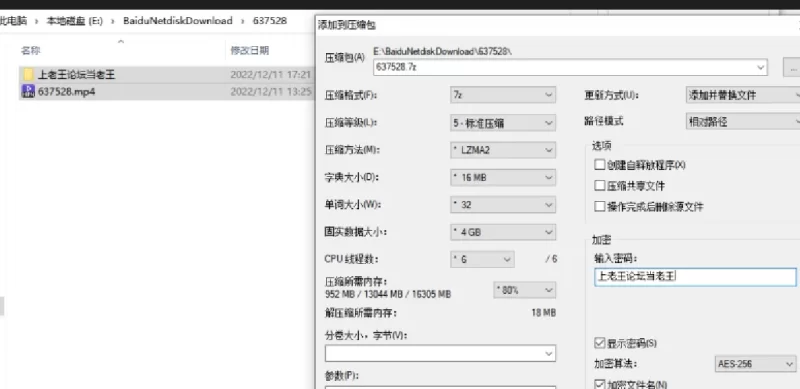Open the CPU 线程数 dropdown

(482, 259)
